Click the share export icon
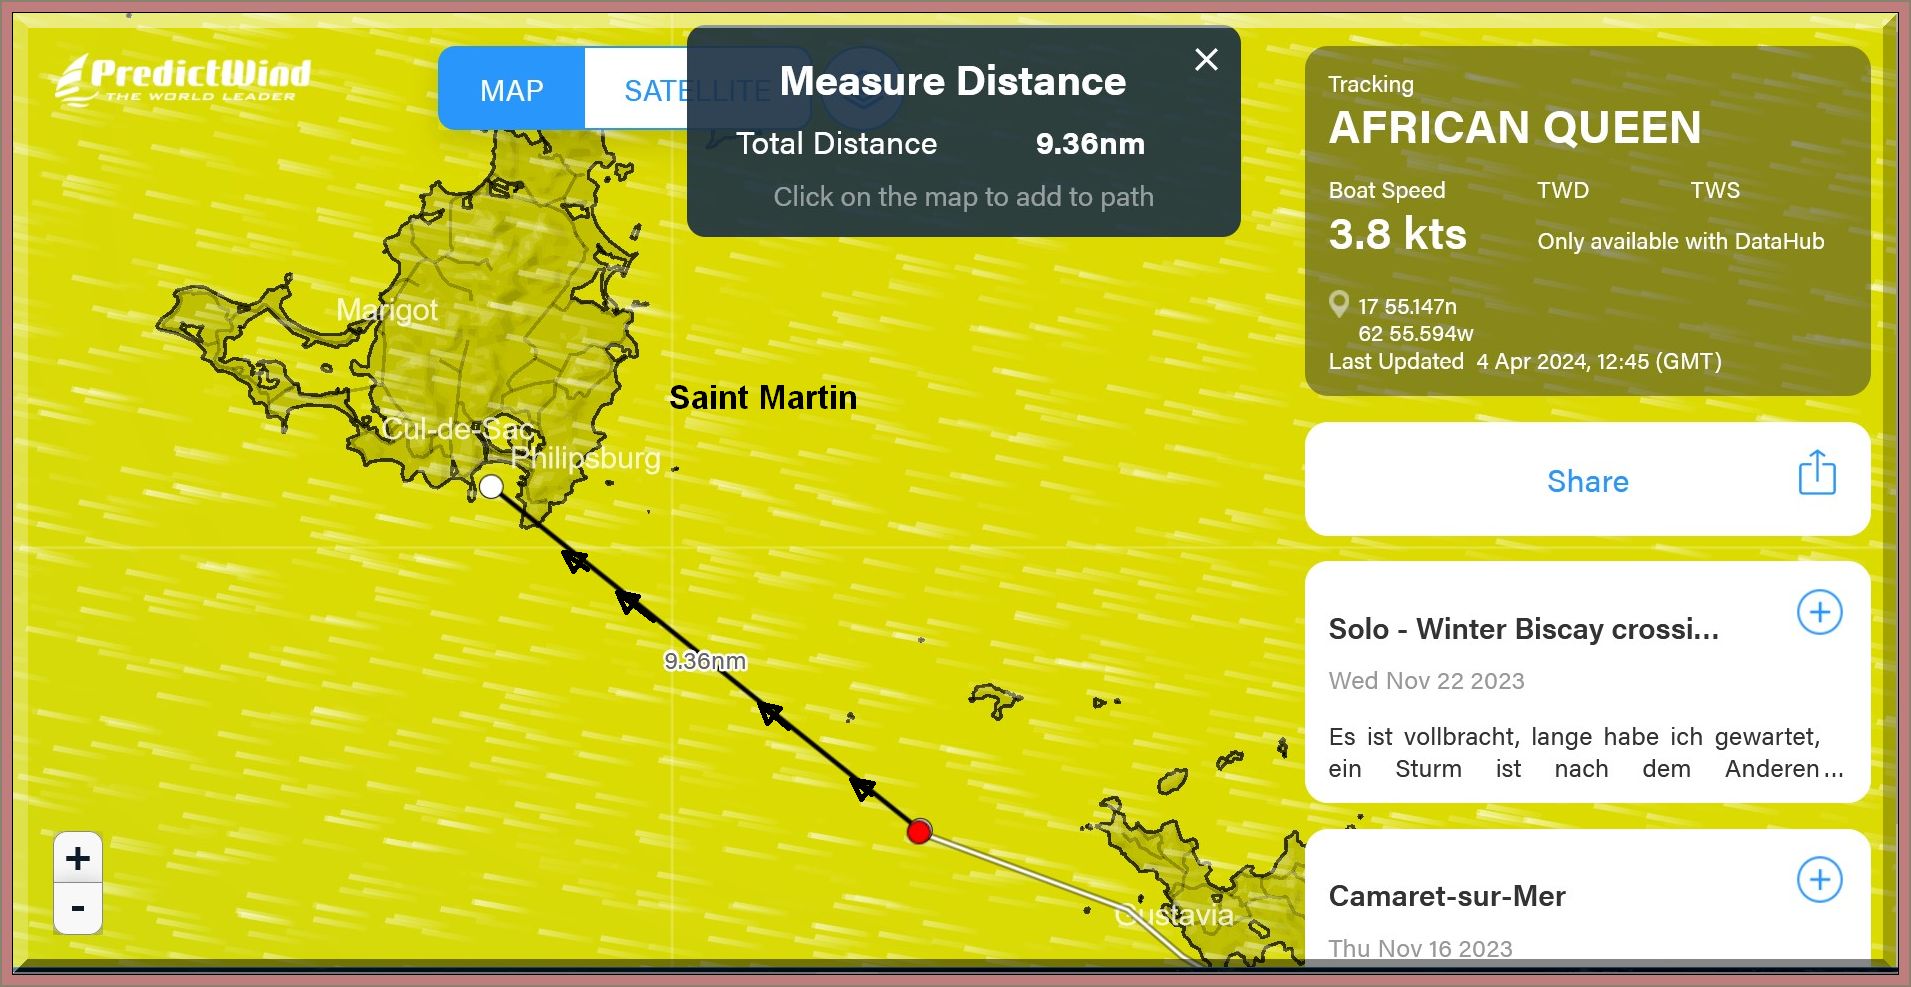The image size is (1911, 987). [1816, 473]
